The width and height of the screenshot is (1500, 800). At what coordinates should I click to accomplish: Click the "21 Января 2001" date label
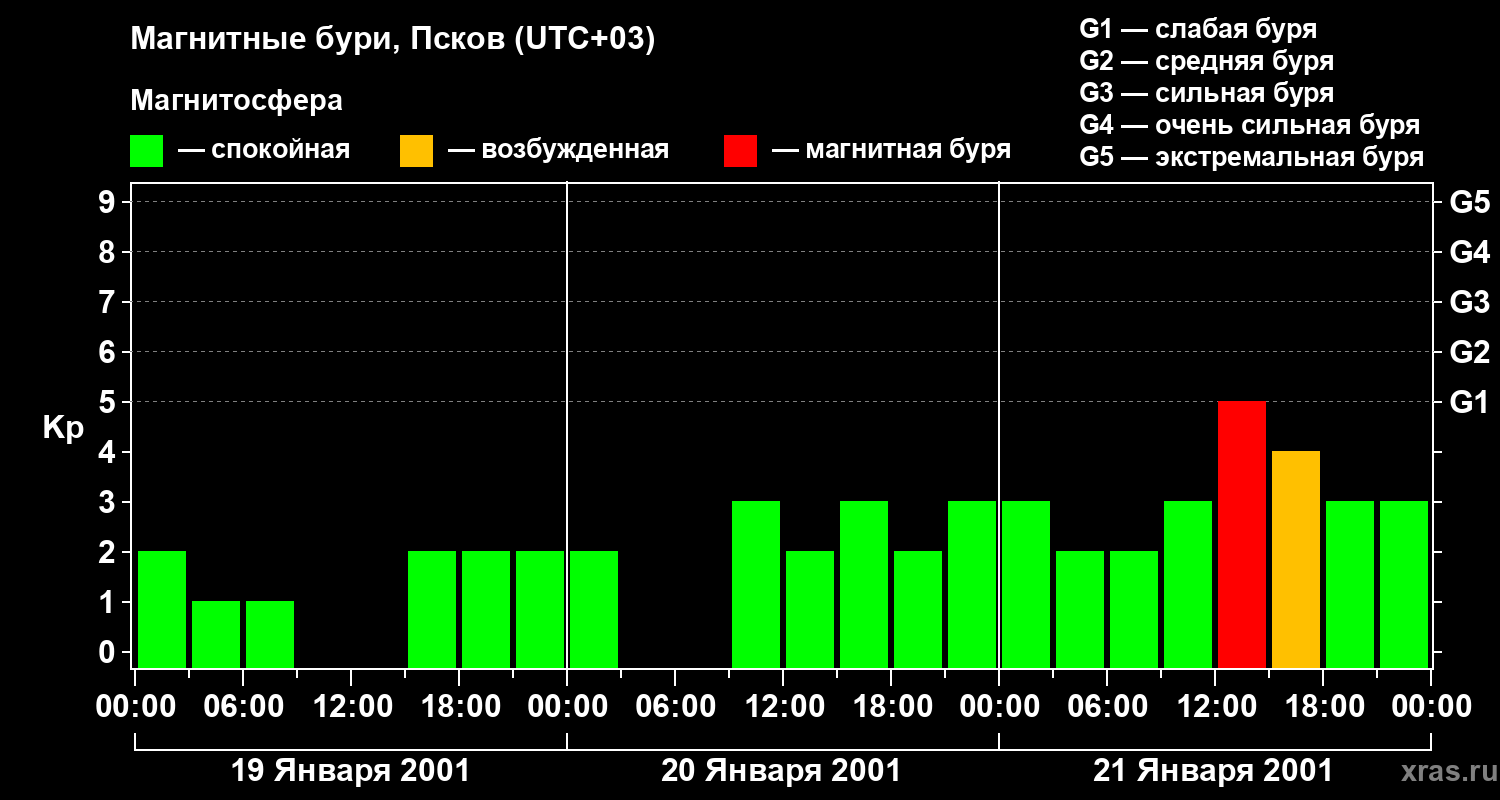click(x=1213, y=771)
